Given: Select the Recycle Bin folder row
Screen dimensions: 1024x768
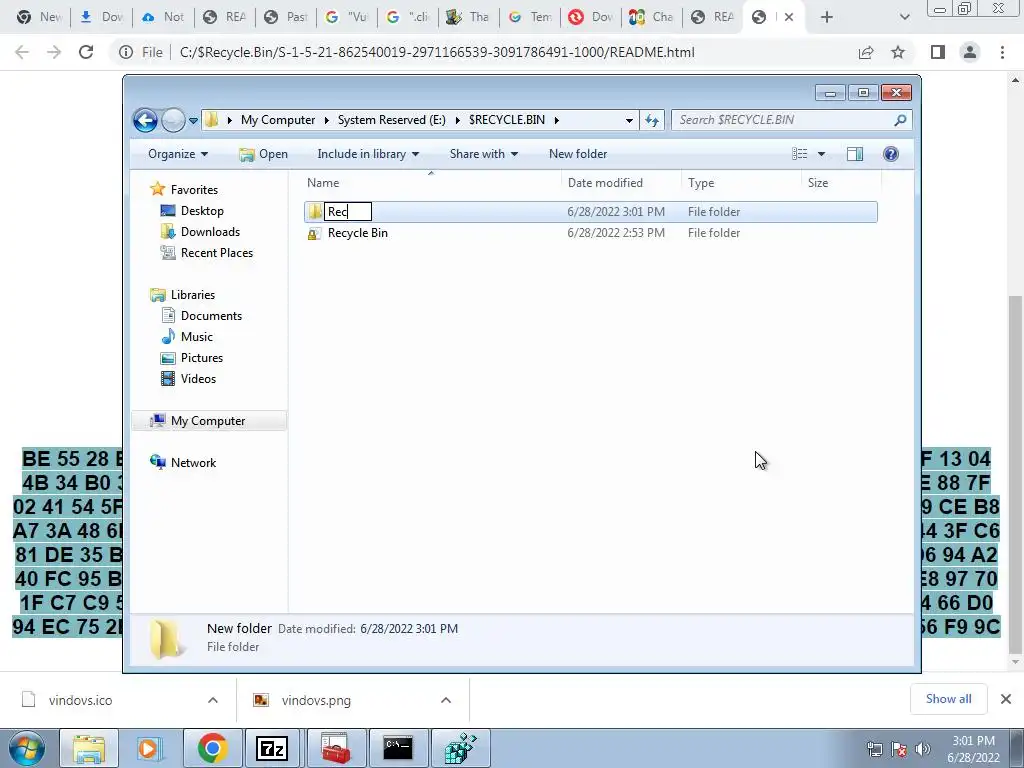Looking at the screenshot, I should point(590,233).
